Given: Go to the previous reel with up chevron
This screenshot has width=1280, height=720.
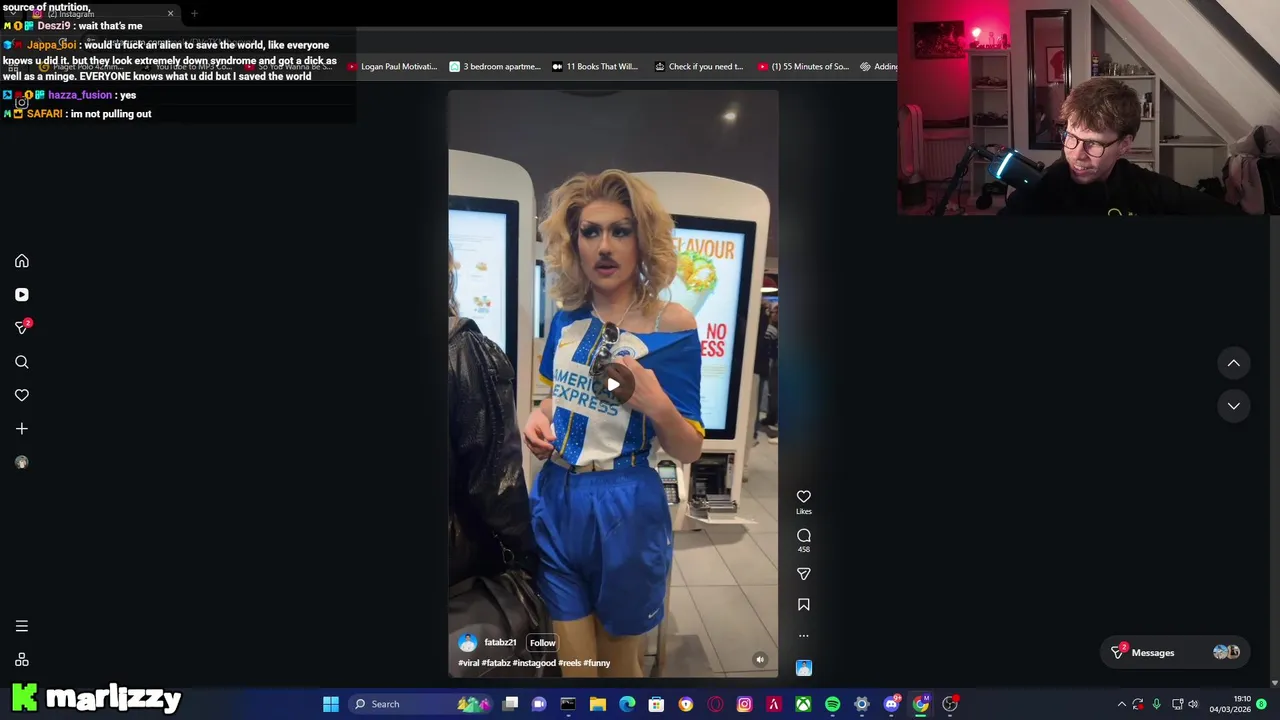Looking at the screenshot, I should click(x=1234, y=364).
